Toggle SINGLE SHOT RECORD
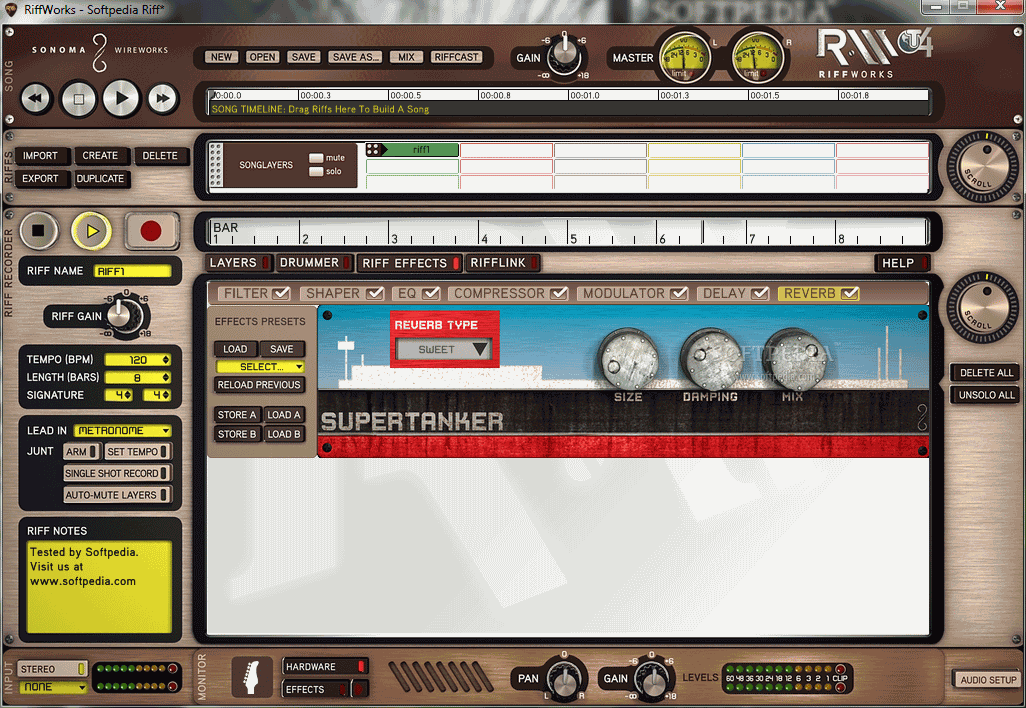The width and height of the screenshot is (1026, 708). click(117, 473)
